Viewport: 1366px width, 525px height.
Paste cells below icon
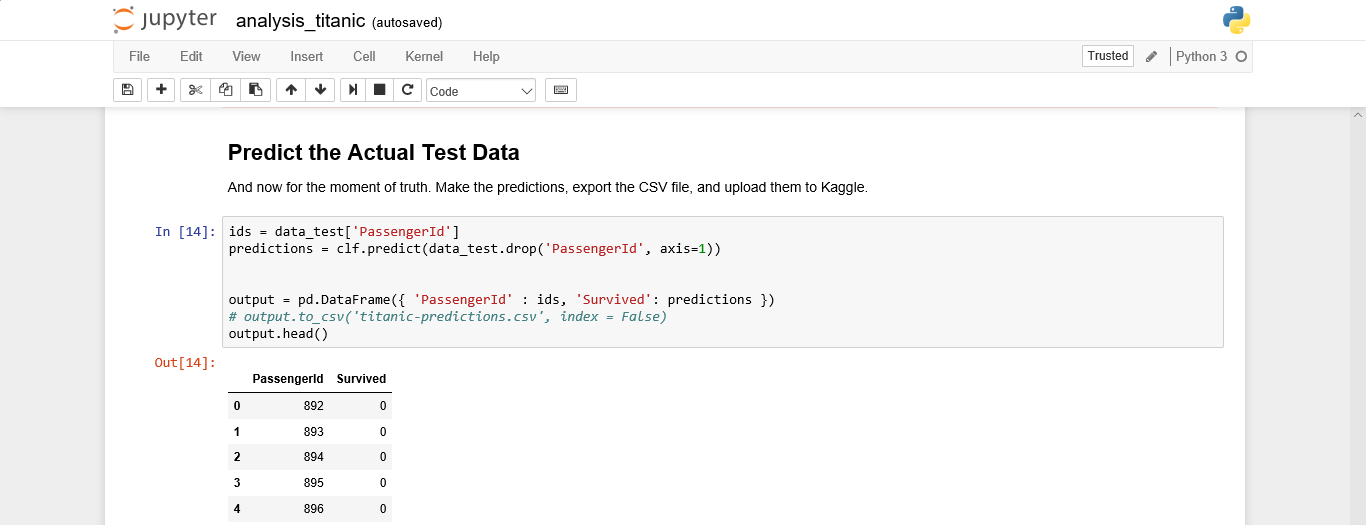[255, 90]
